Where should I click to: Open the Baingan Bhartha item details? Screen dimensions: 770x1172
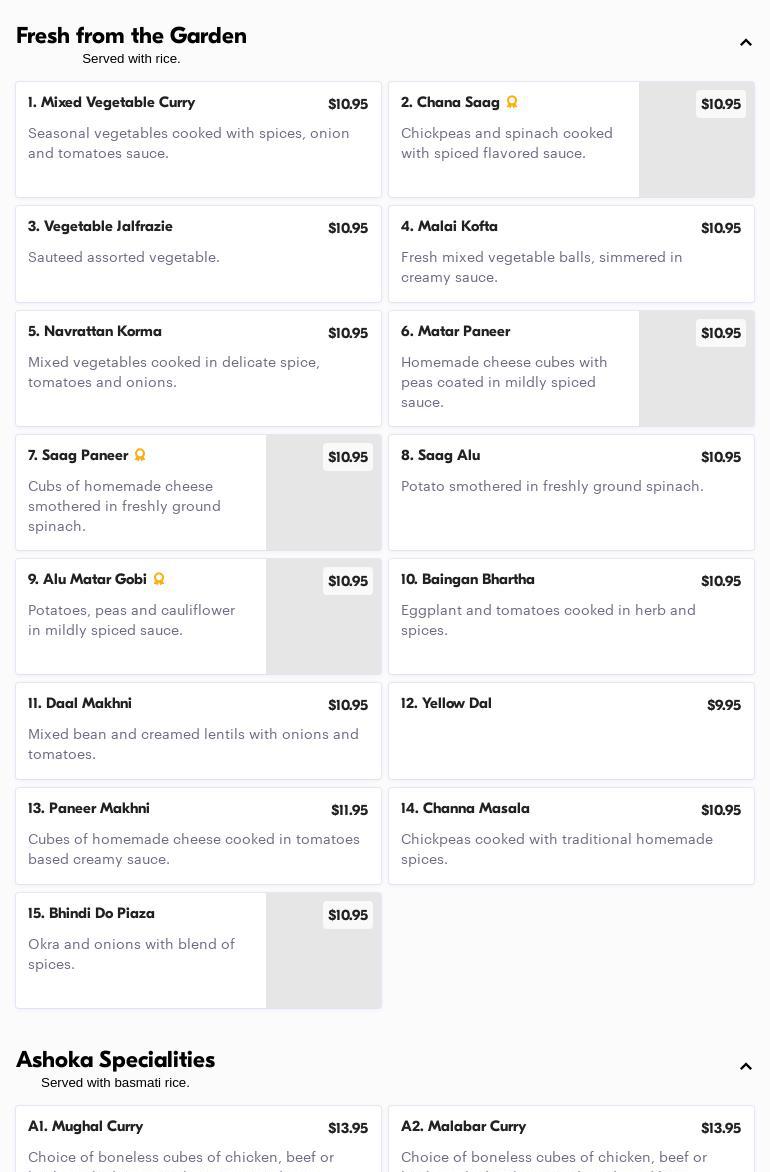571,616
